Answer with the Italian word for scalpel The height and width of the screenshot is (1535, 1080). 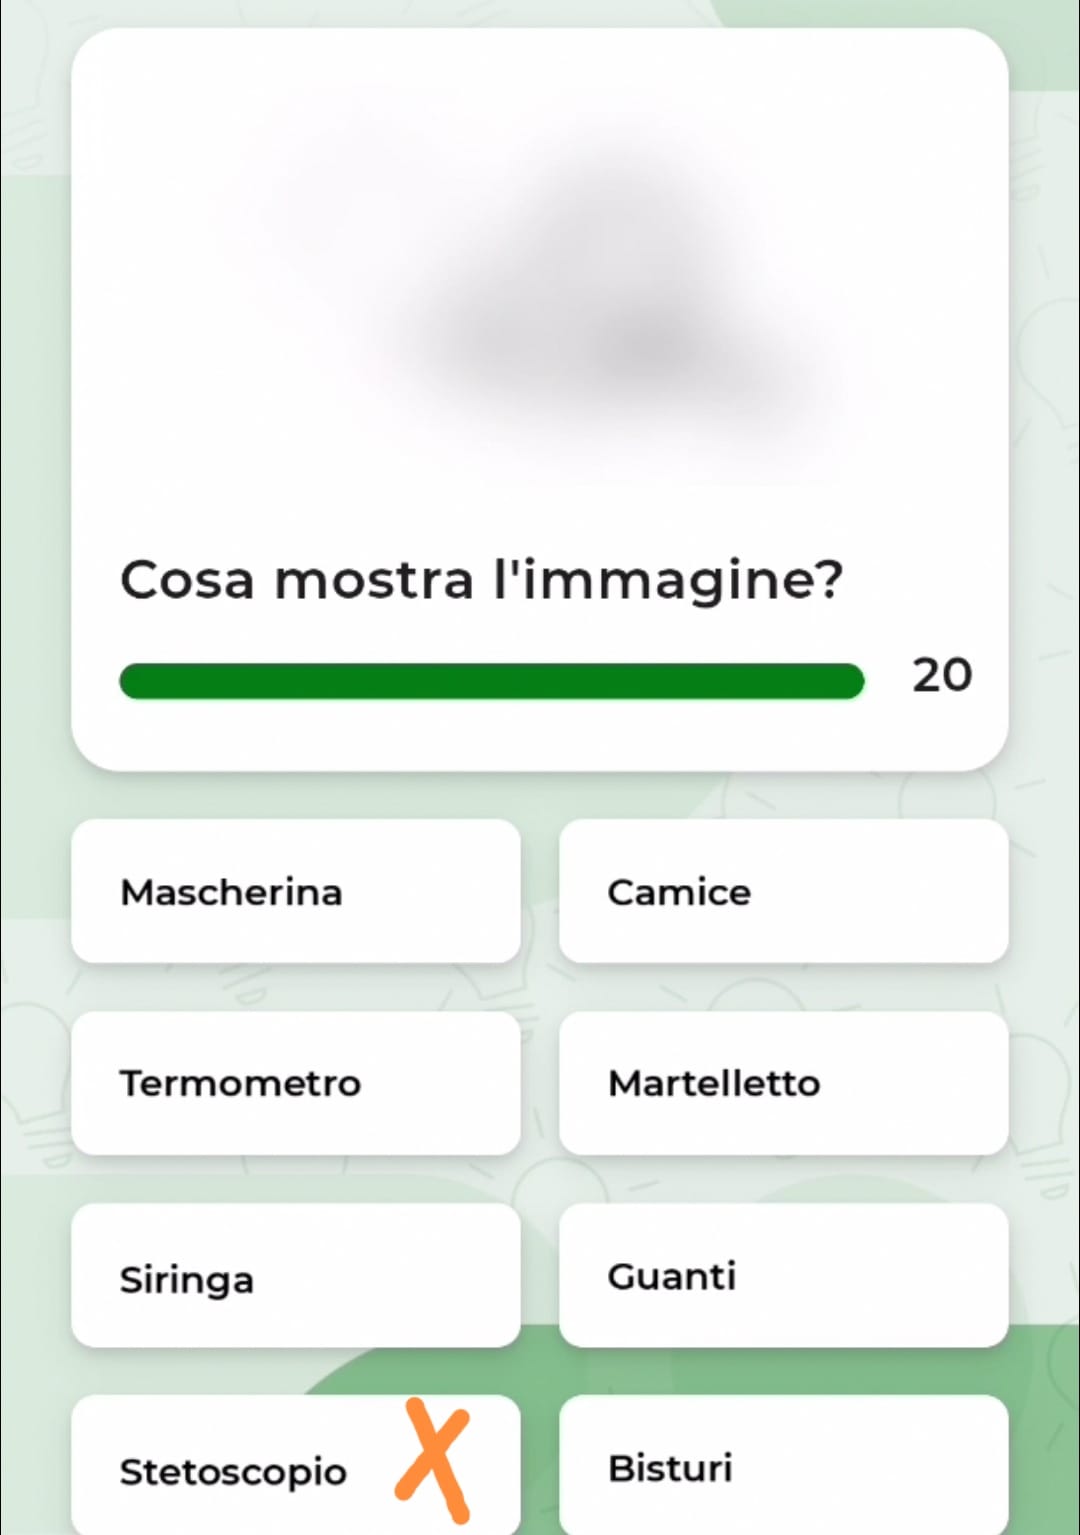pyautogui.click(x=783, y=1467)
